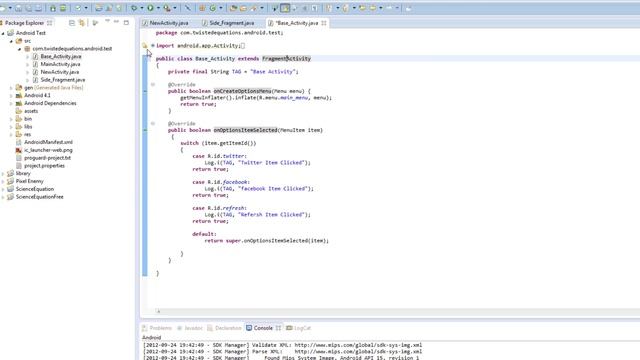Collapse the Android Test project node
This screenshot has height=360, width=640.
coord(3,33)
